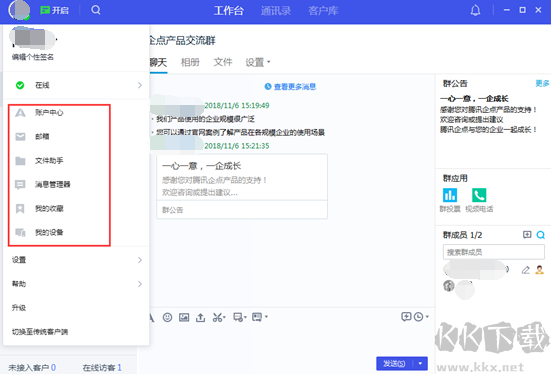The image size is (551, 374).
Task: Click 升级 menu entry
Action: click(19, 308)
